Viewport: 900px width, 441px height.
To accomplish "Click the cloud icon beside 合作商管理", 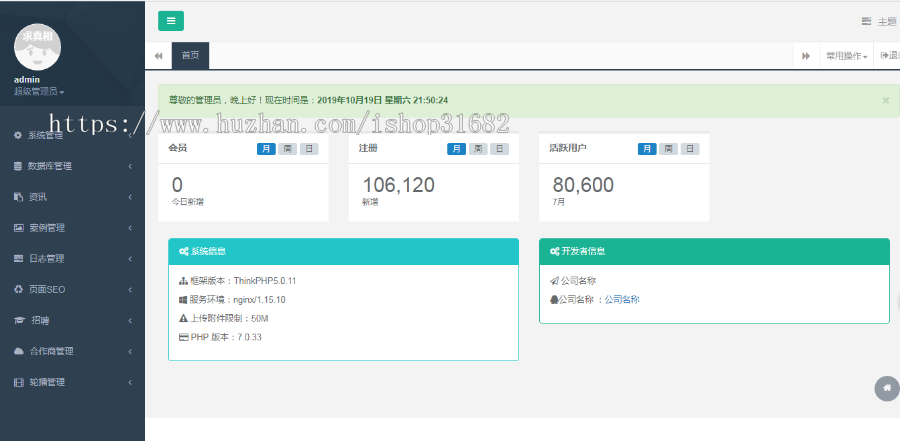I will [x=19, y=351].
